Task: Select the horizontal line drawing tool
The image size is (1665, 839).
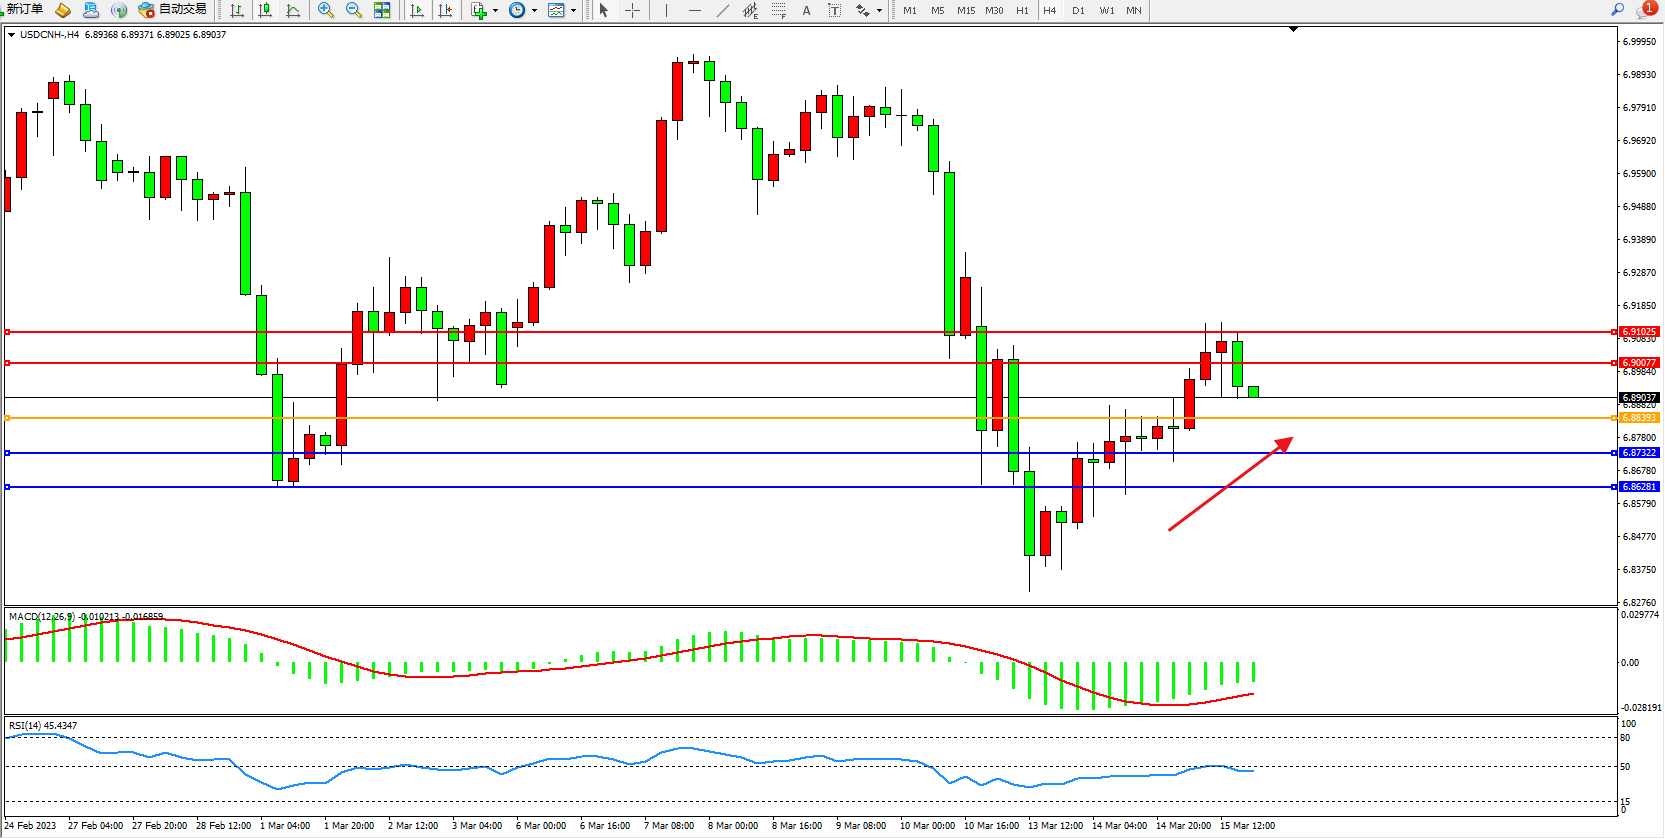Action: [695, 10]
